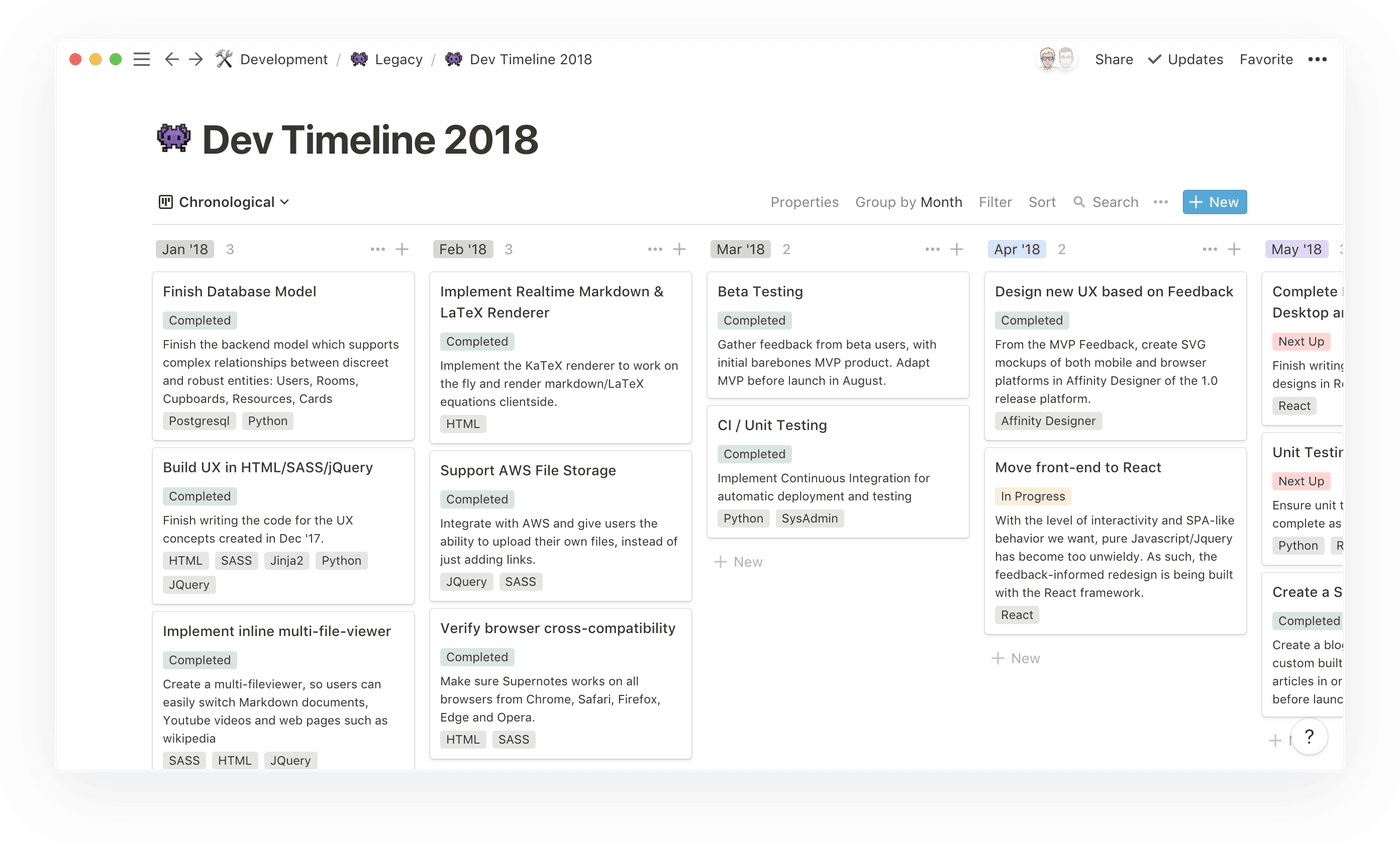Click the user avatars next to Share
The height and width of the screenshot is (843, 1400).
point(1056,59)
